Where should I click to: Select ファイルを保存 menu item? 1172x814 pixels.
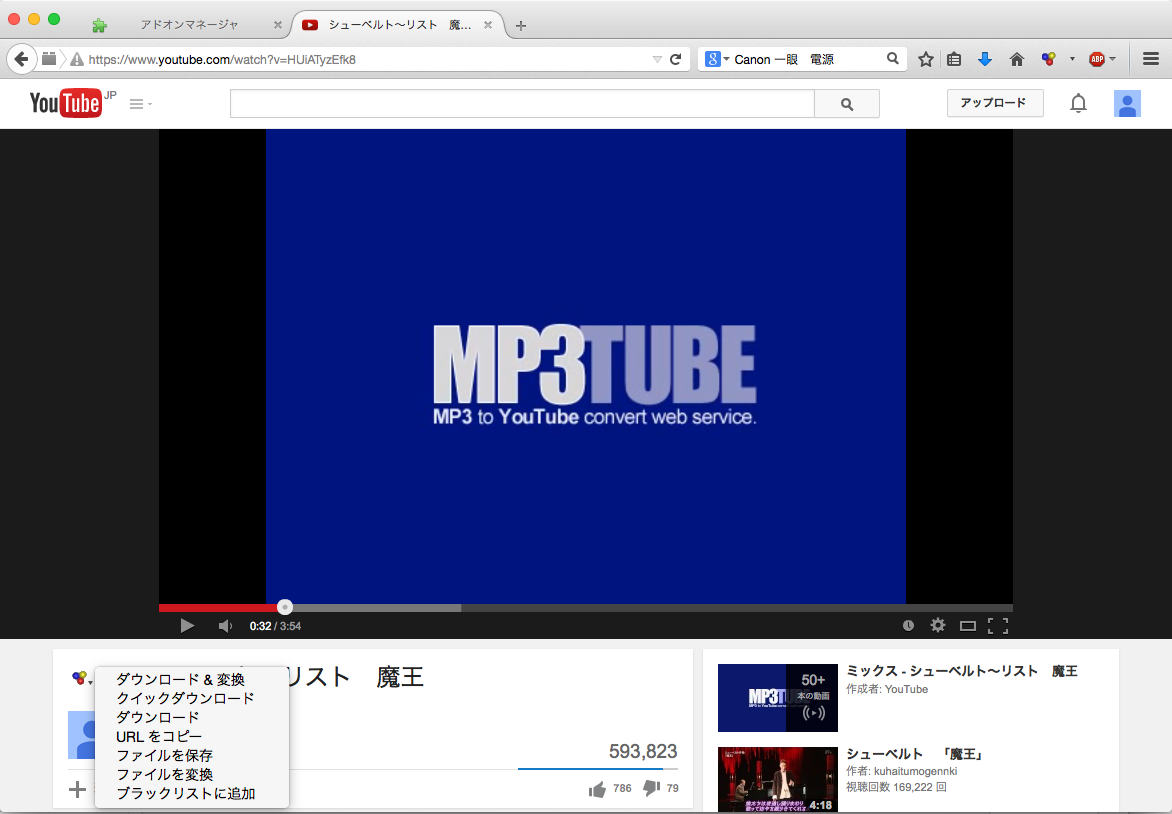(164, 756)
